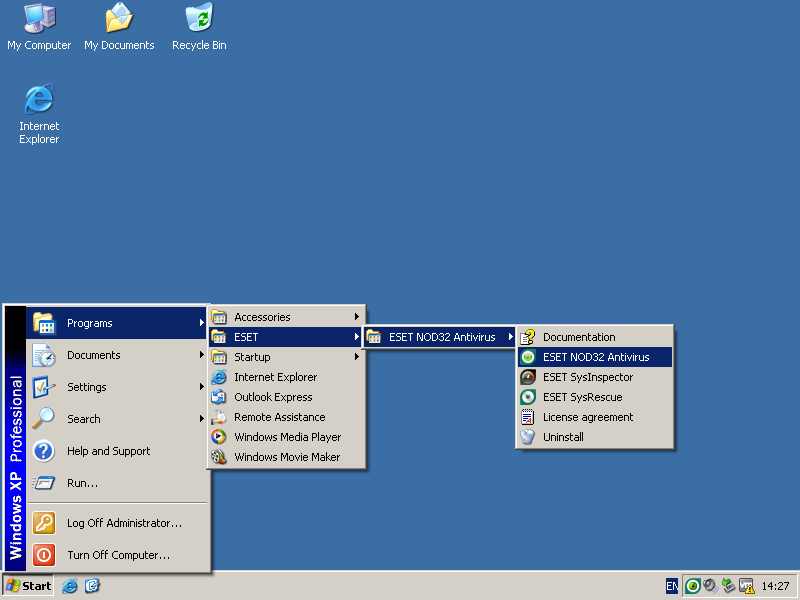Launch Outlook Express from the Quick Launch bar

[x=92, y=586]
